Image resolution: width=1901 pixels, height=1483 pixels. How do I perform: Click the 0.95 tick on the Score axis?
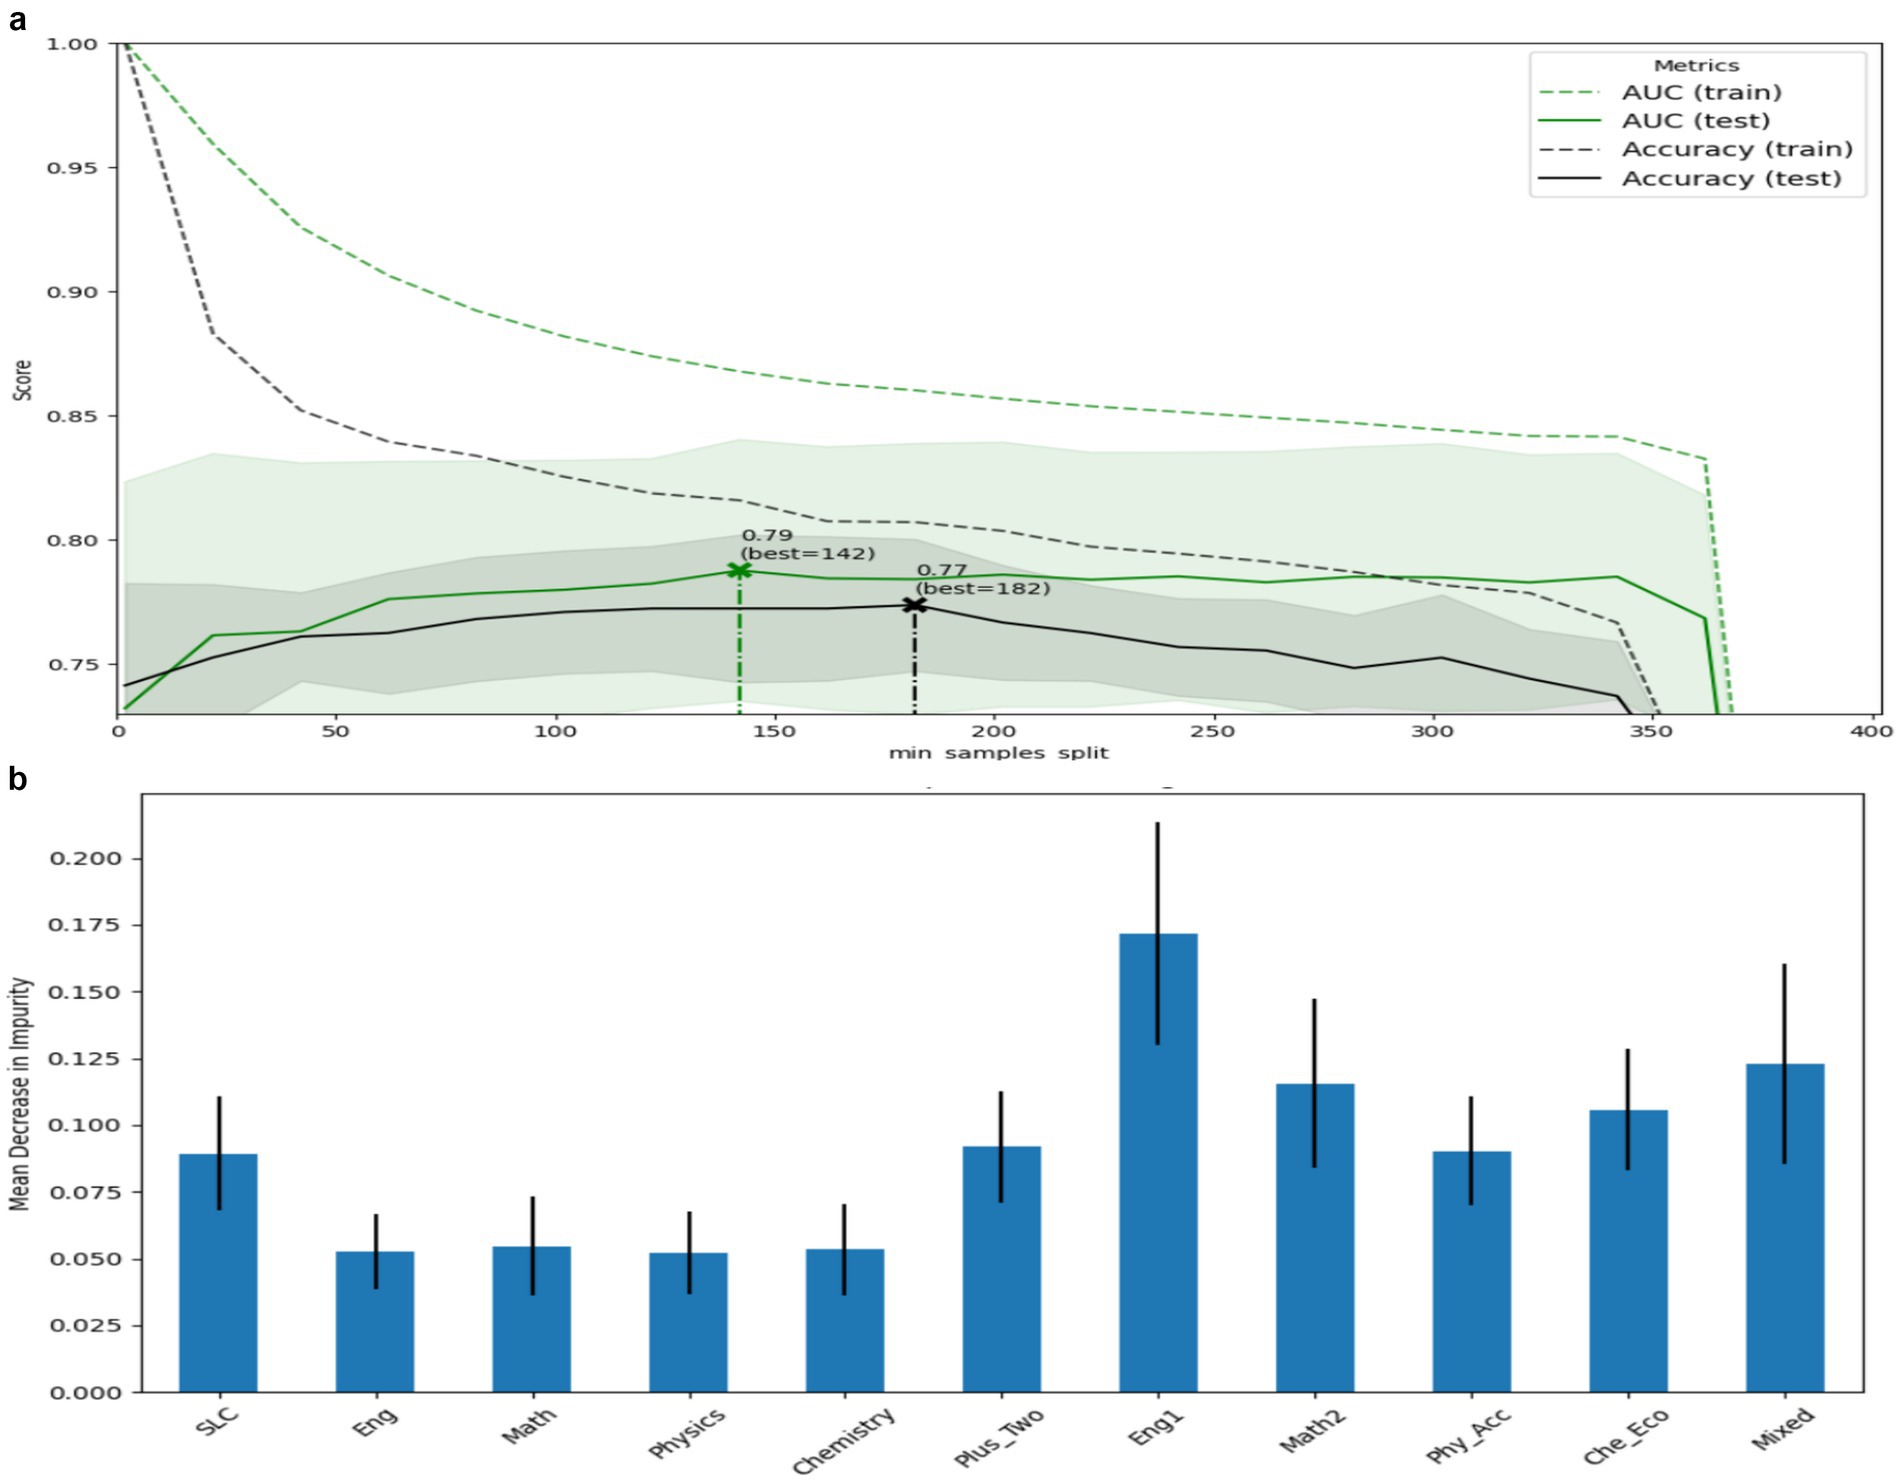tap(72, 168)
